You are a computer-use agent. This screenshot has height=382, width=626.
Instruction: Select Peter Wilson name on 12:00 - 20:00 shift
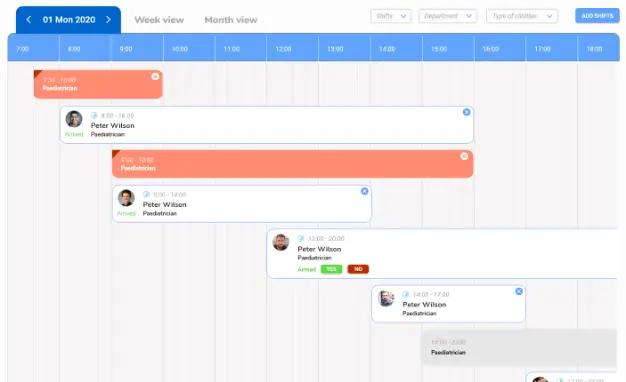pyautogui.click(x=319, y=249)
